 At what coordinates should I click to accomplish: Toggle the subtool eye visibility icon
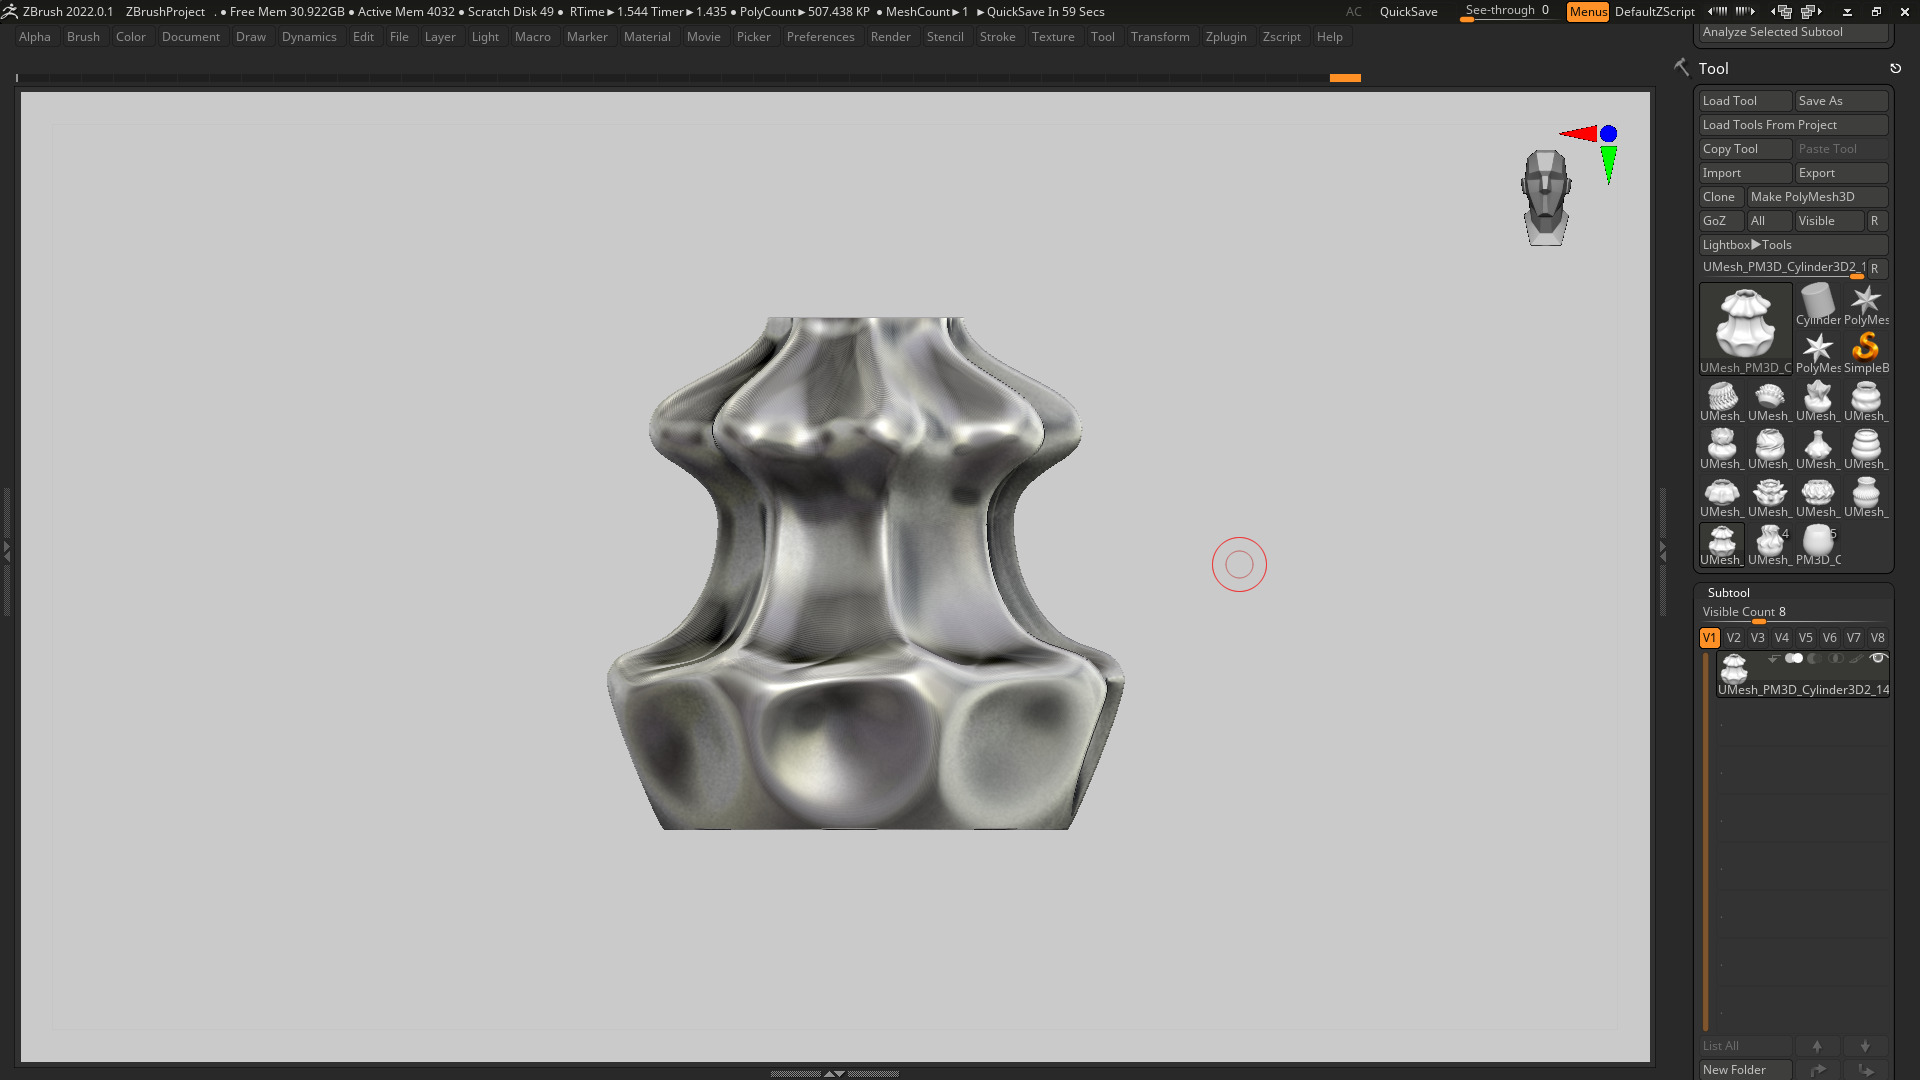tap(1878, 658)
